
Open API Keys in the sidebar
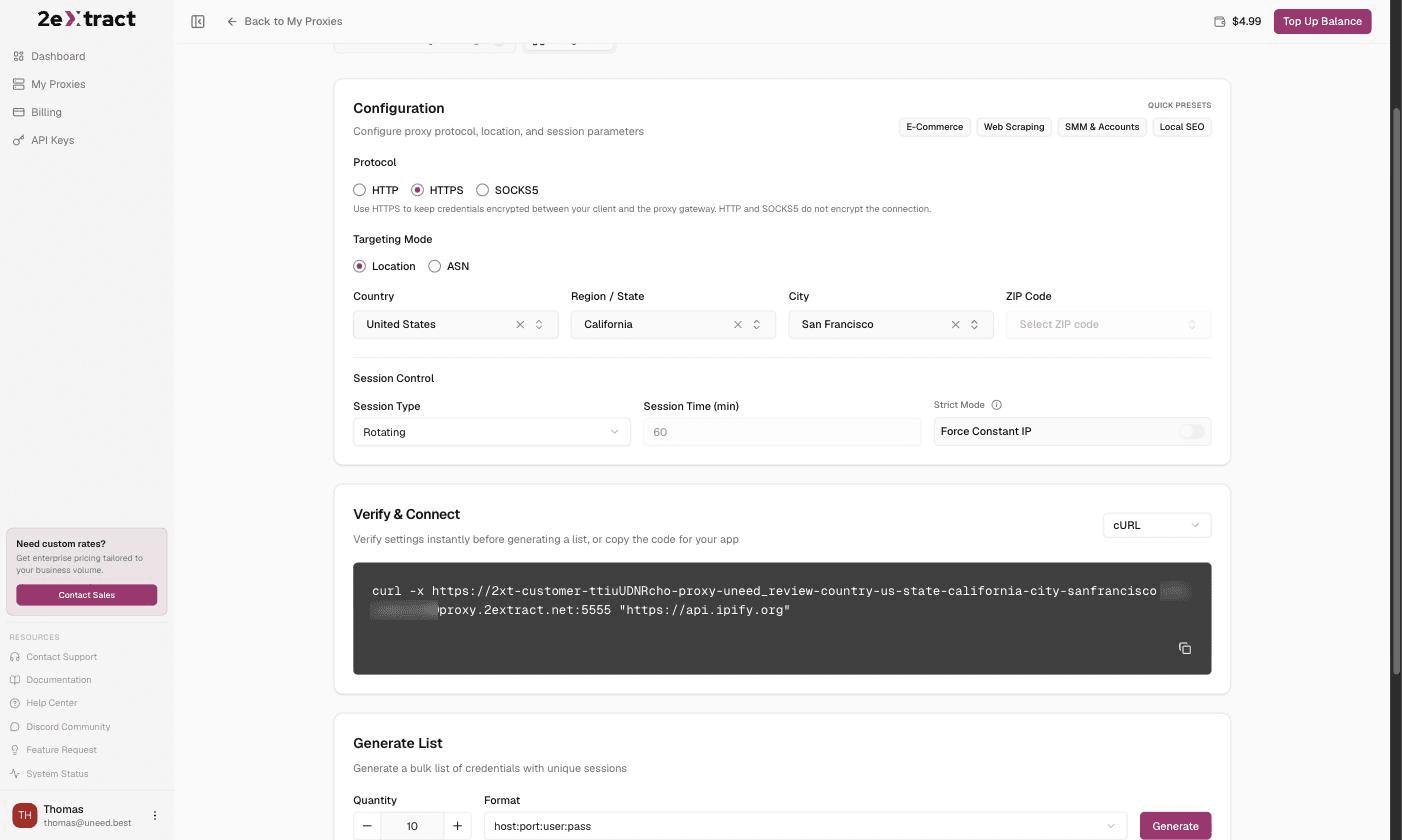52,140
